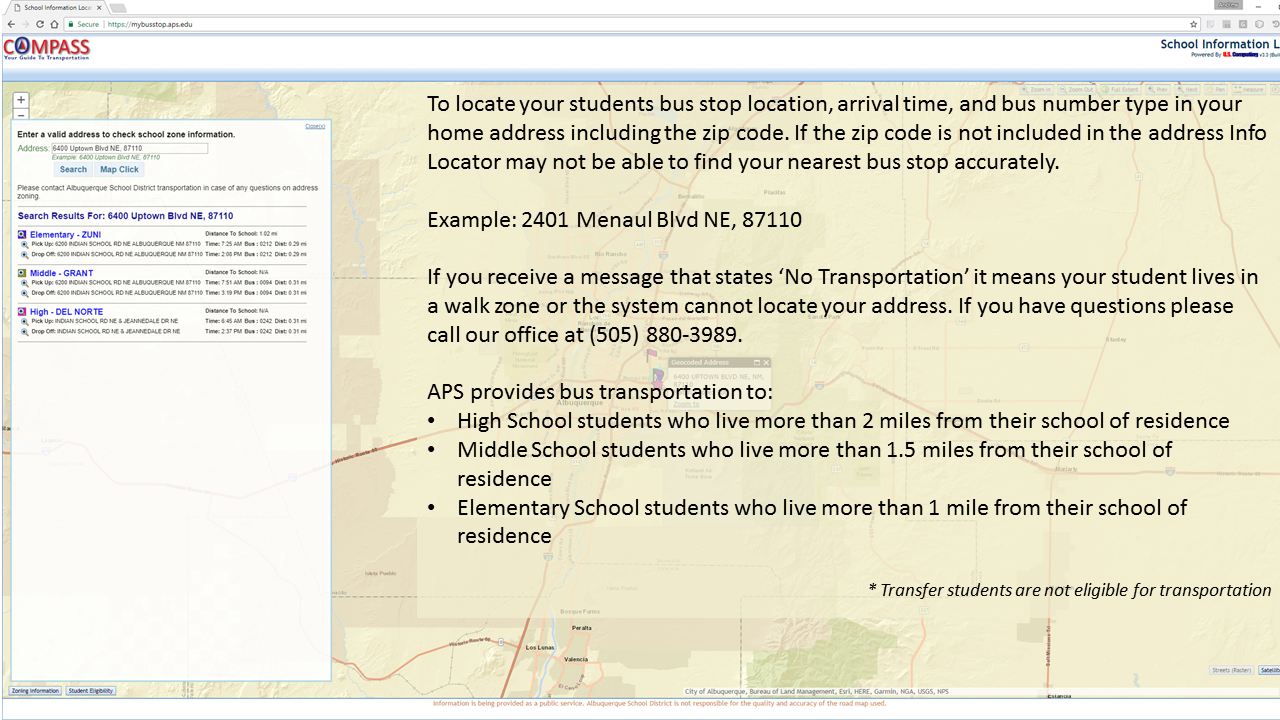Select the Zoom Out map tool
Viewport: 1280px width, 720px height.
[x=1077, y=90]
